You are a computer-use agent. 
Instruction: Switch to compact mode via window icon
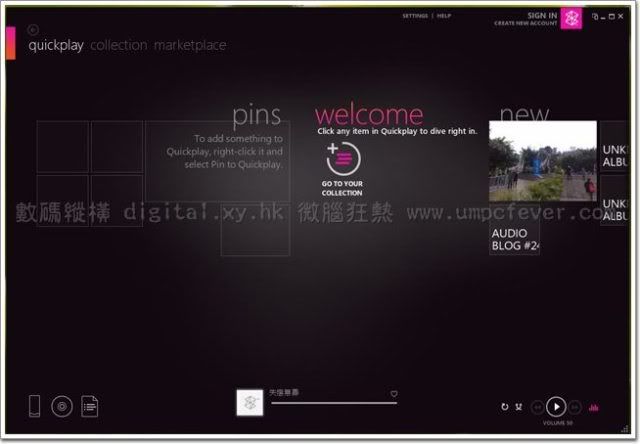[595, 16]
